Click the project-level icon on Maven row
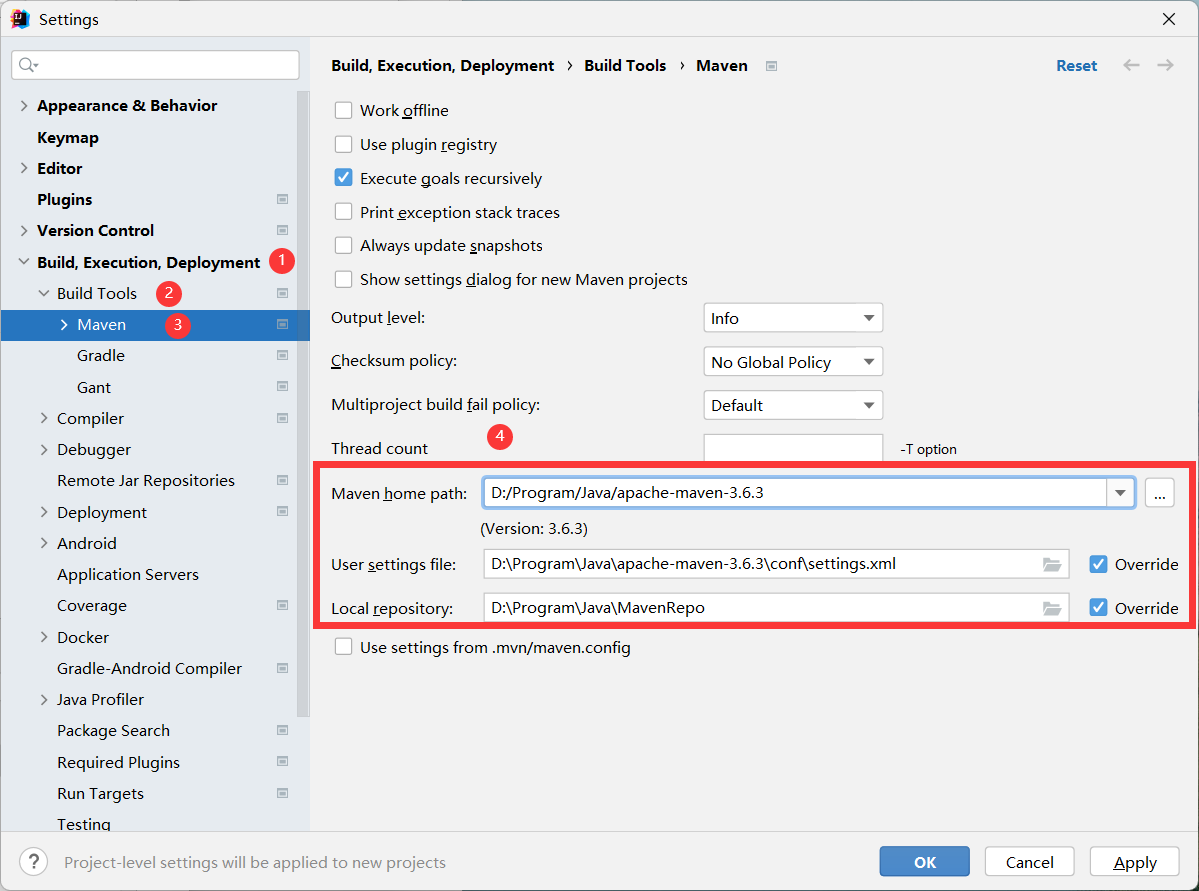Viewport: 1199px width, 891px height. point(282,324)
